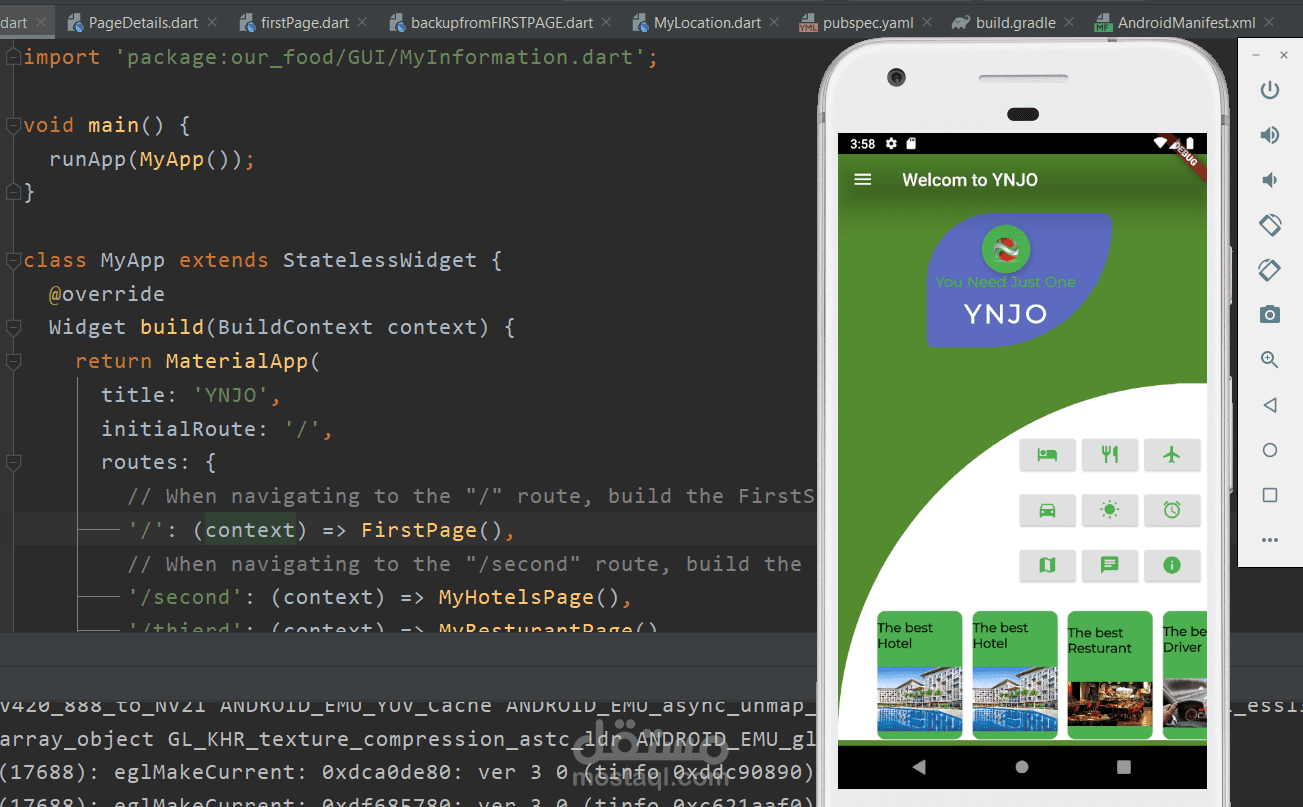
Task: Tap the alarm clock button
Action: point(1172,510)
